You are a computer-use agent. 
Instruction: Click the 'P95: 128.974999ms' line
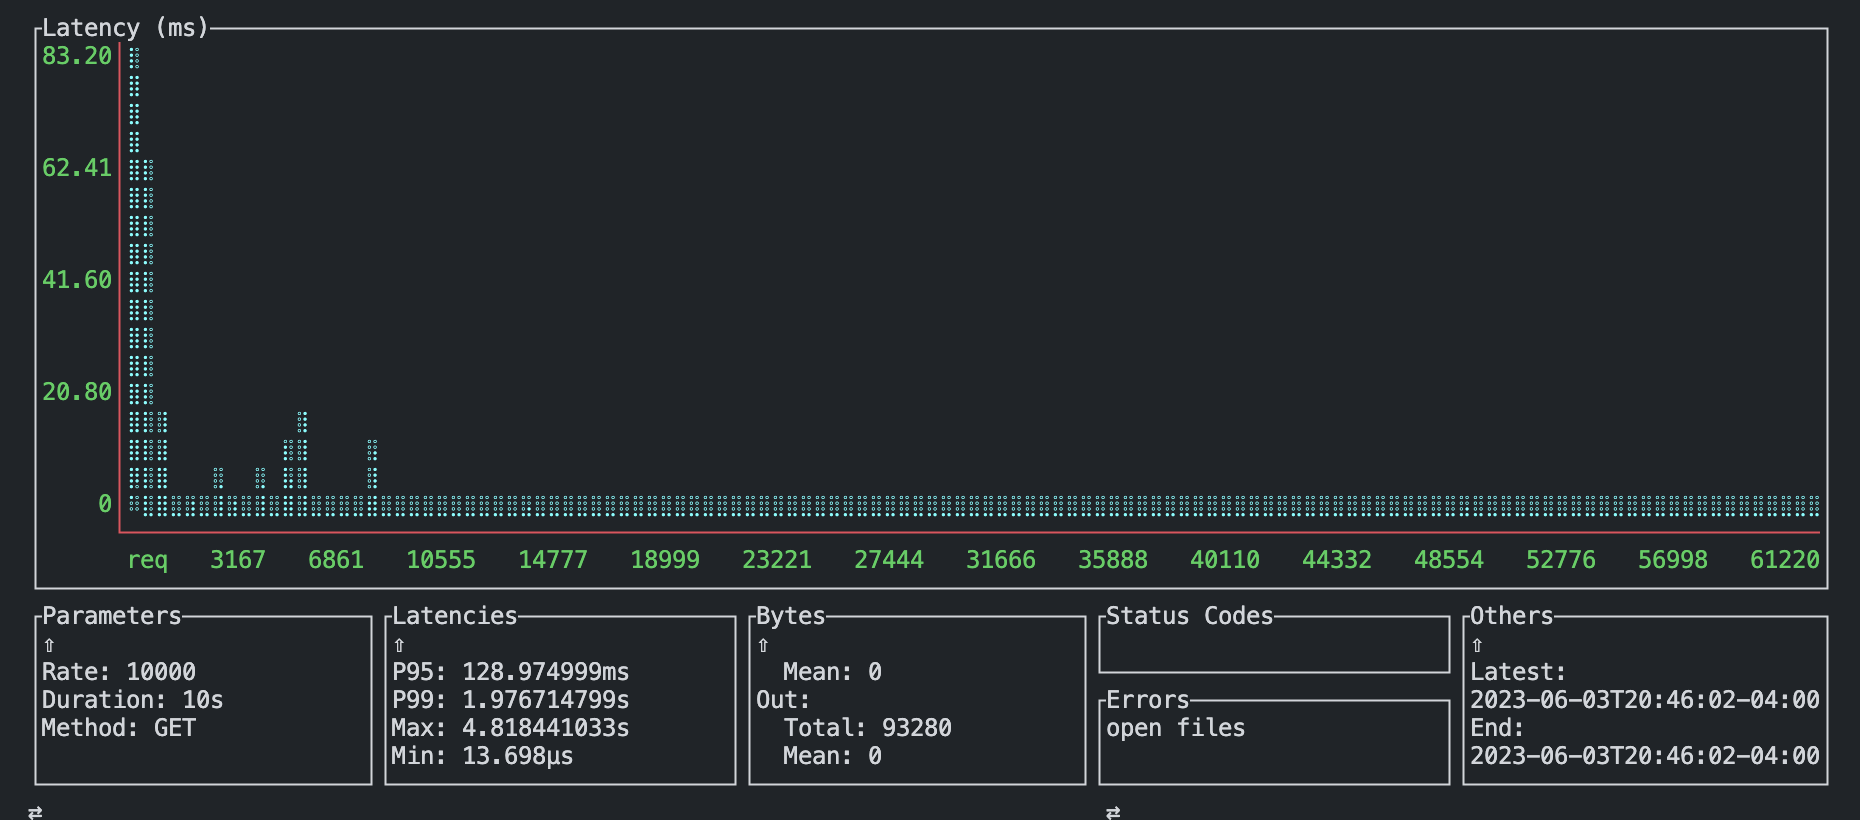point(511,672)
